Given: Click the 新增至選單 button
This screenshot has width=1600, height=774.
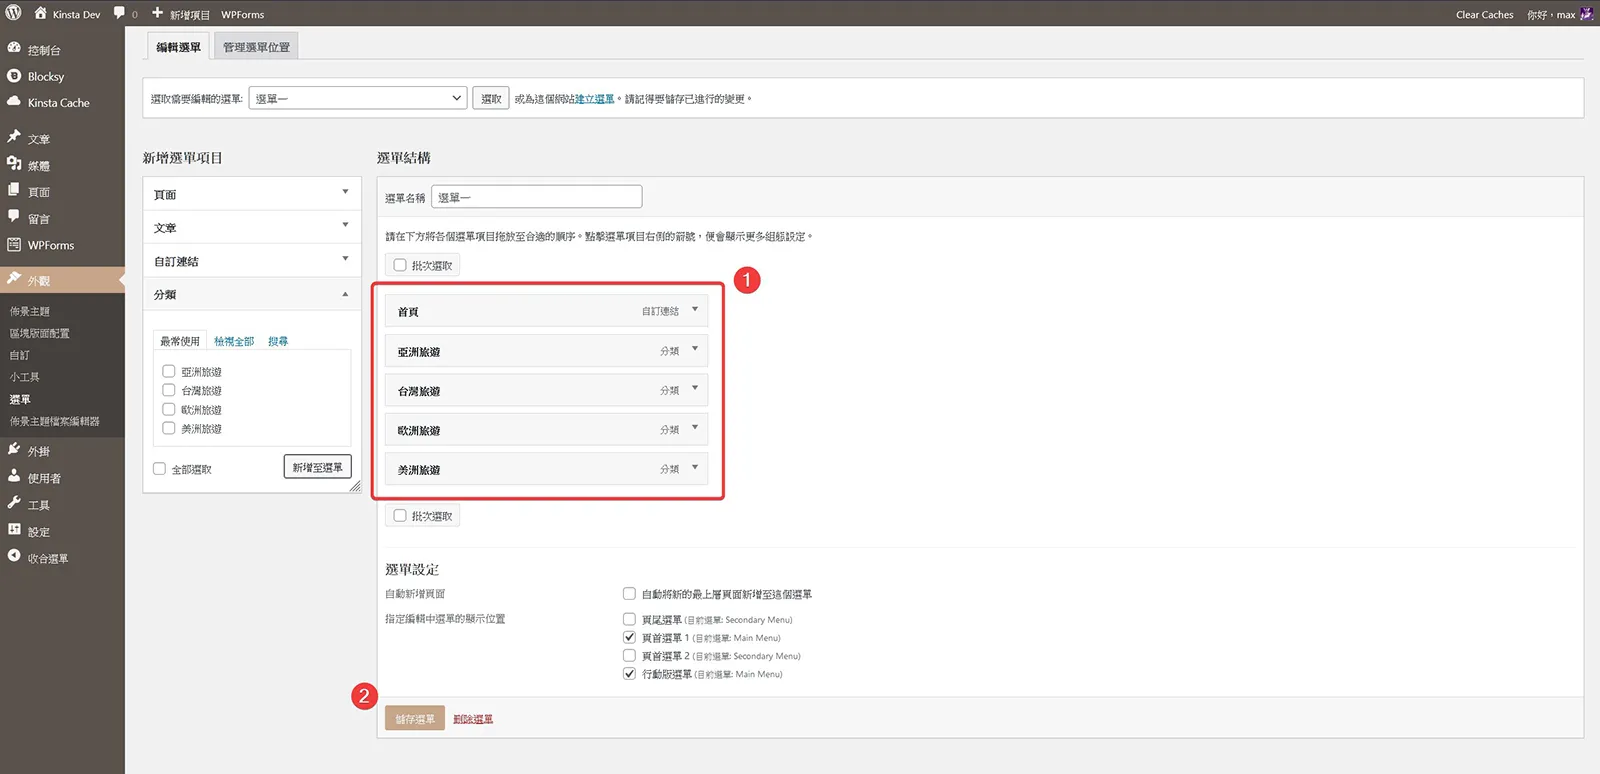Looking at the screenshot, I should 317,467.
